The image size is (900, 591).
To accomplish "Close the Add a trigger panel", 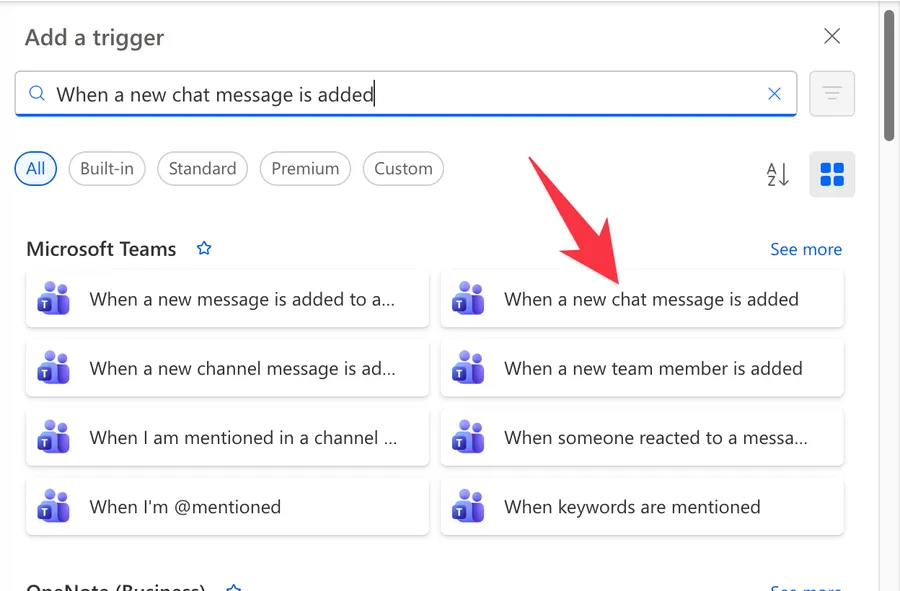I will coord(832,36).
